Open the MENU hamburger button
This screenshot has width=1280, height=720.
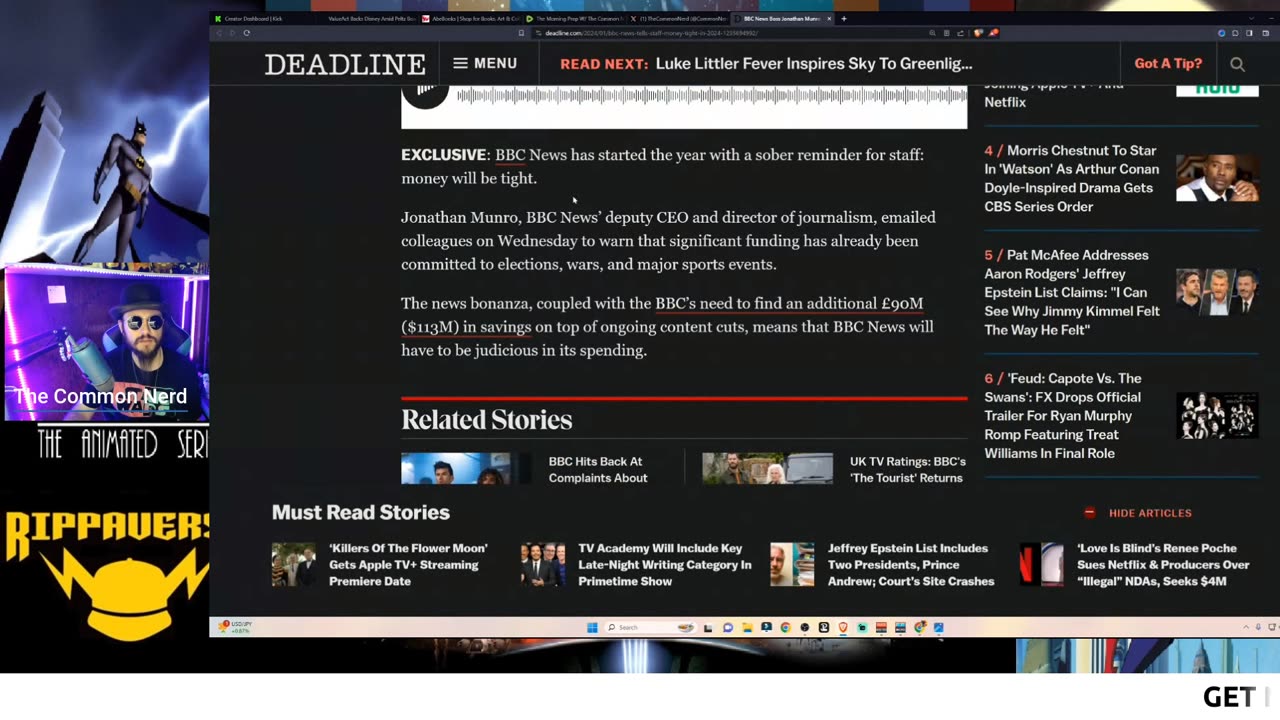[x=485, y=63]
